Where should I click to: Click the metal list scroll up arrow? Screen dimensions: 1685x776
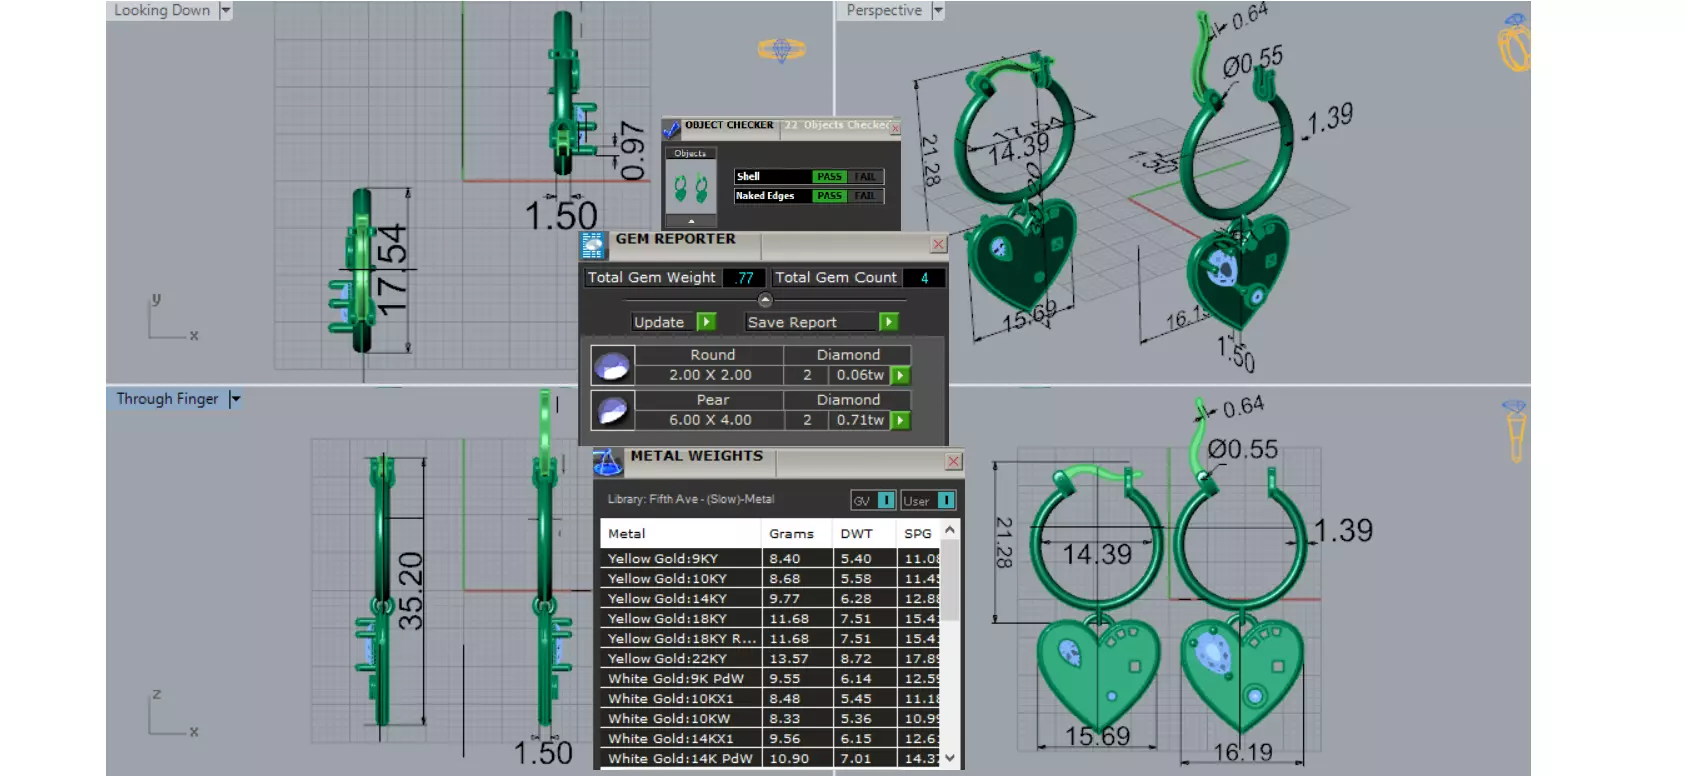coord(950,529)
